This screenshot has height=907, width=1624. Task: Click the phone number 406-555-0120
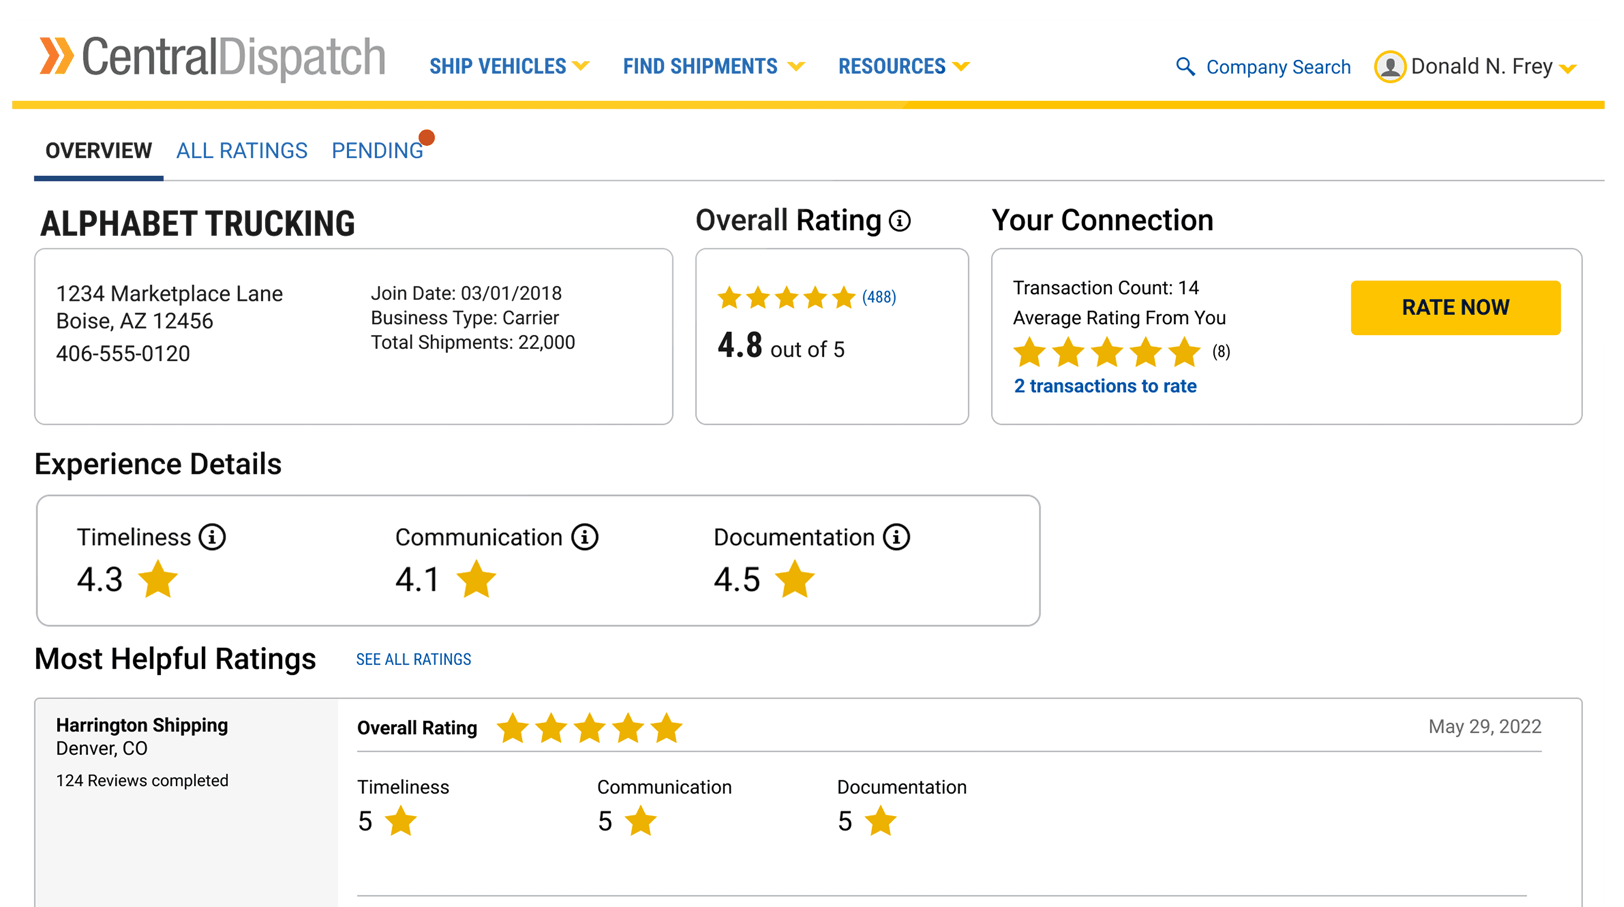[123, 354]
